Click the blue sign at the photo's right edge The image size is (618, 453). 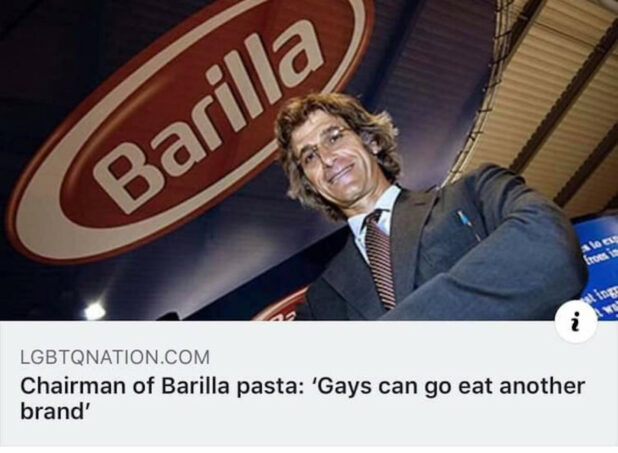pos(596,268)
